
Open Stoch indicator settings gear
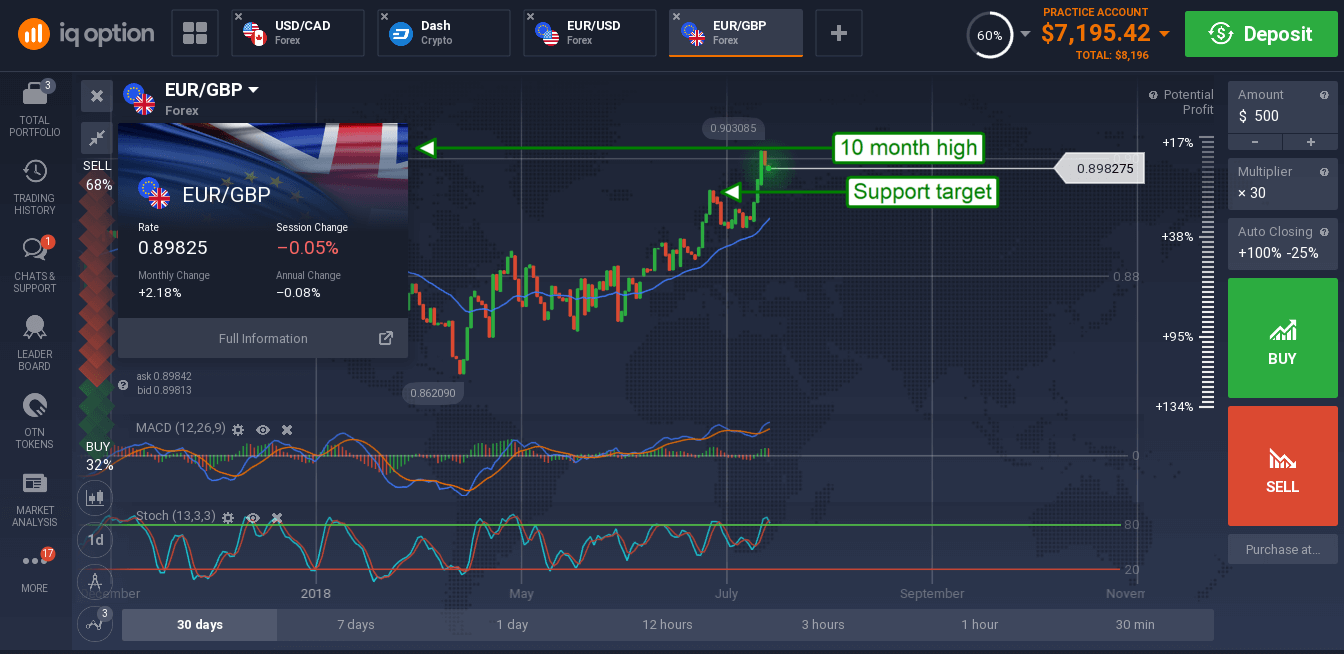pos(228,517)
